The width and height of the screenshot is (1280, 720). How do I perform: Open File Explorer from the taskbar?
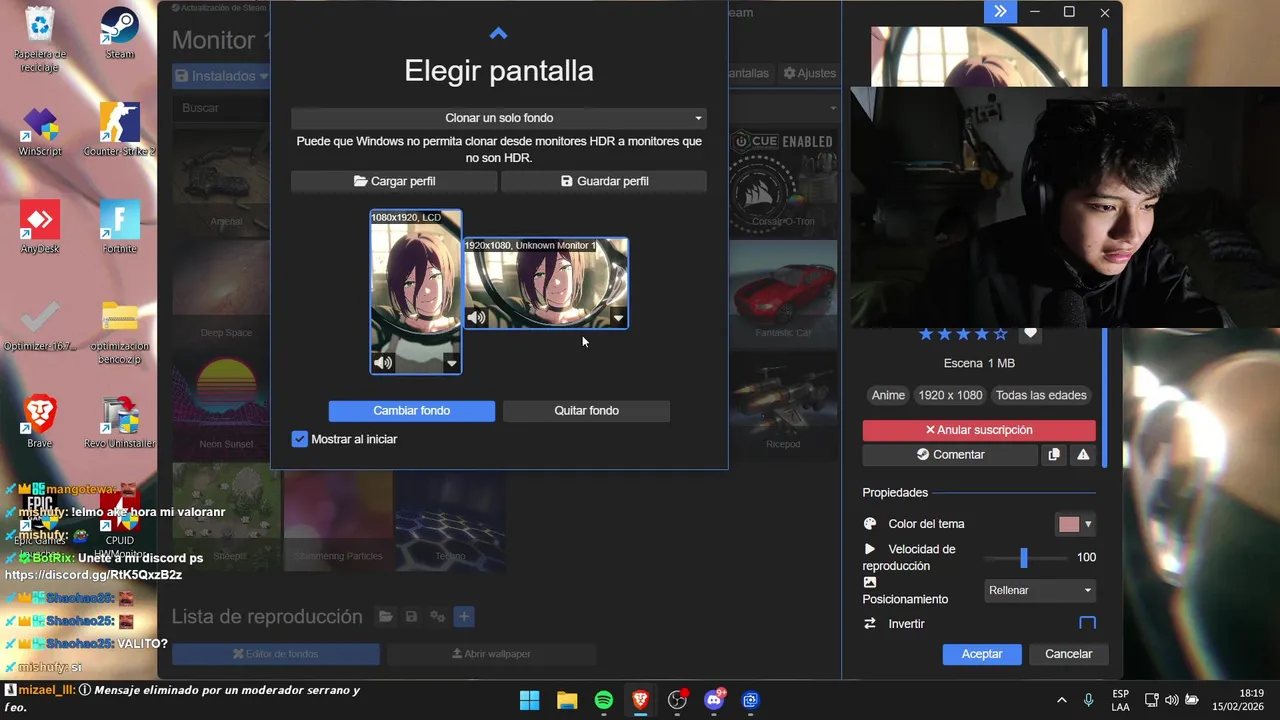point(567,700)
